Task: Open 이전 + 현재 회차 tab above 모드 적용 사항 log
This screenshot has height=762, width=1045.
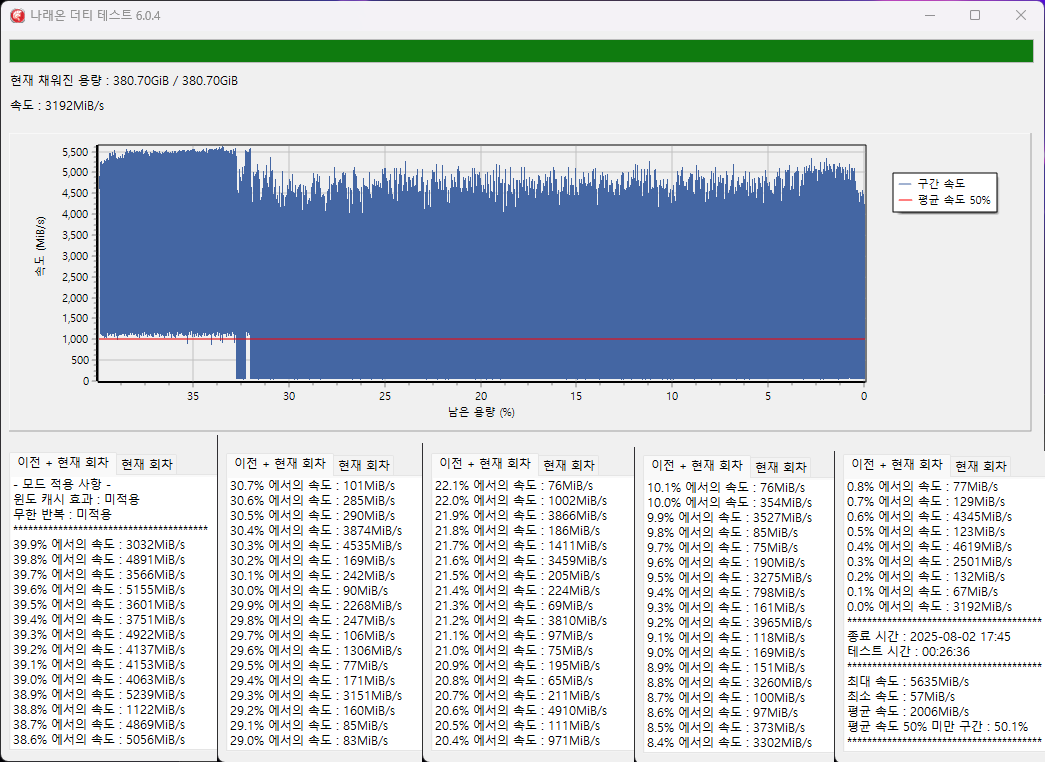Action: tap(63, 462)
